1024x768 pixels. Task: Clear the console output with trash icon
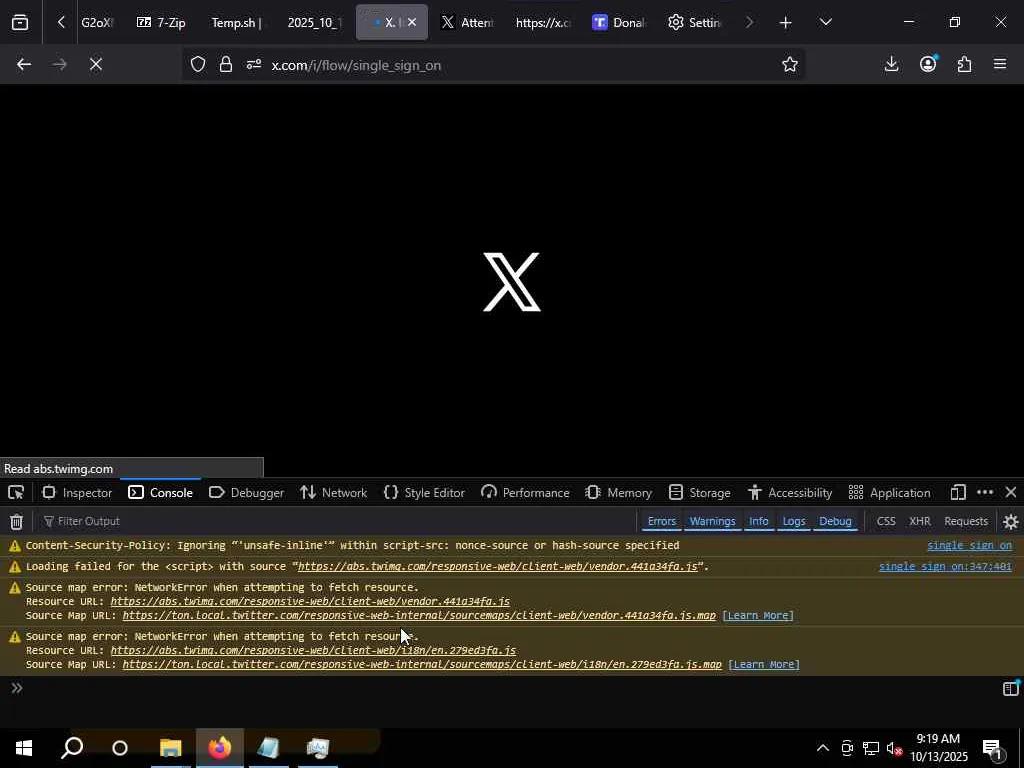point(16,521)
